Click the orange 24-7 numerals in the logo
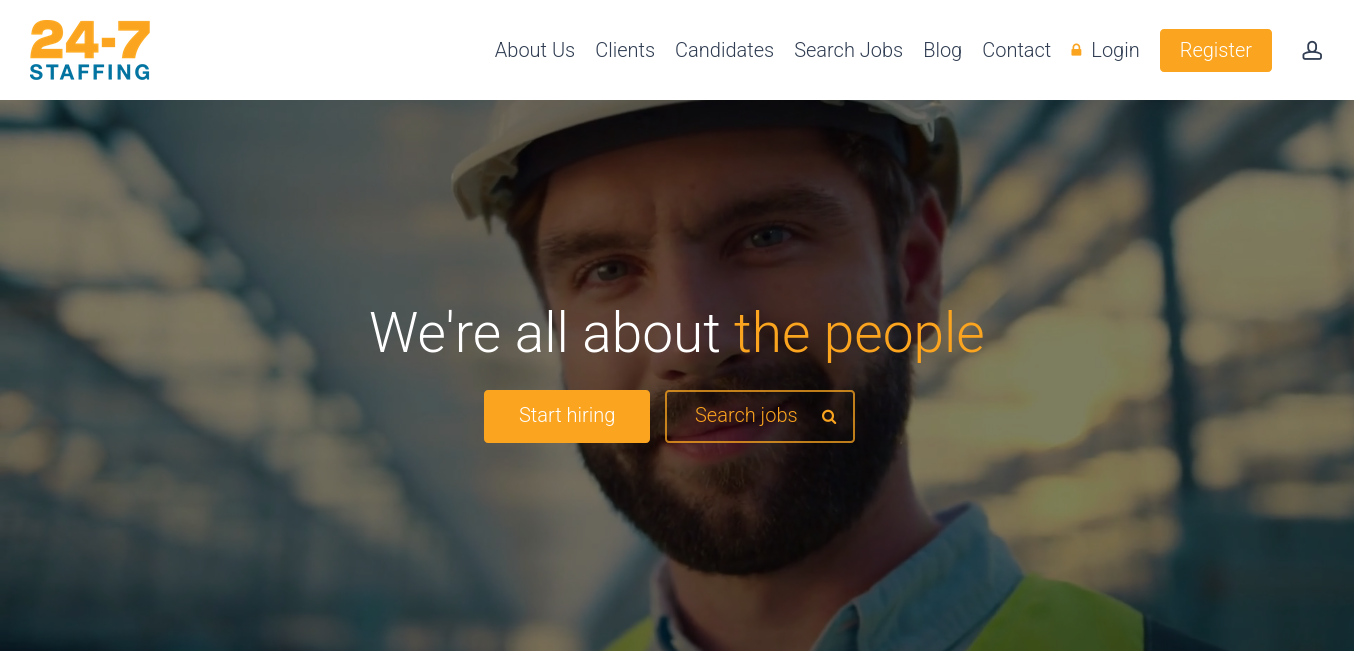Image resolution: width=1366 pixels, height=651 pixels. coord(90,41)
